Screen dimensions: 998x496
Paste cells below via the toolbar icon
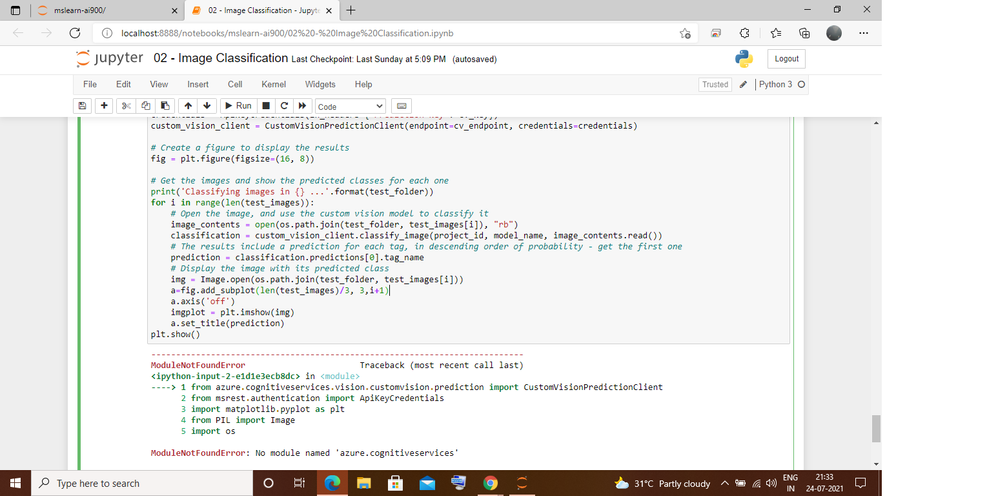(x=165, y=106)
